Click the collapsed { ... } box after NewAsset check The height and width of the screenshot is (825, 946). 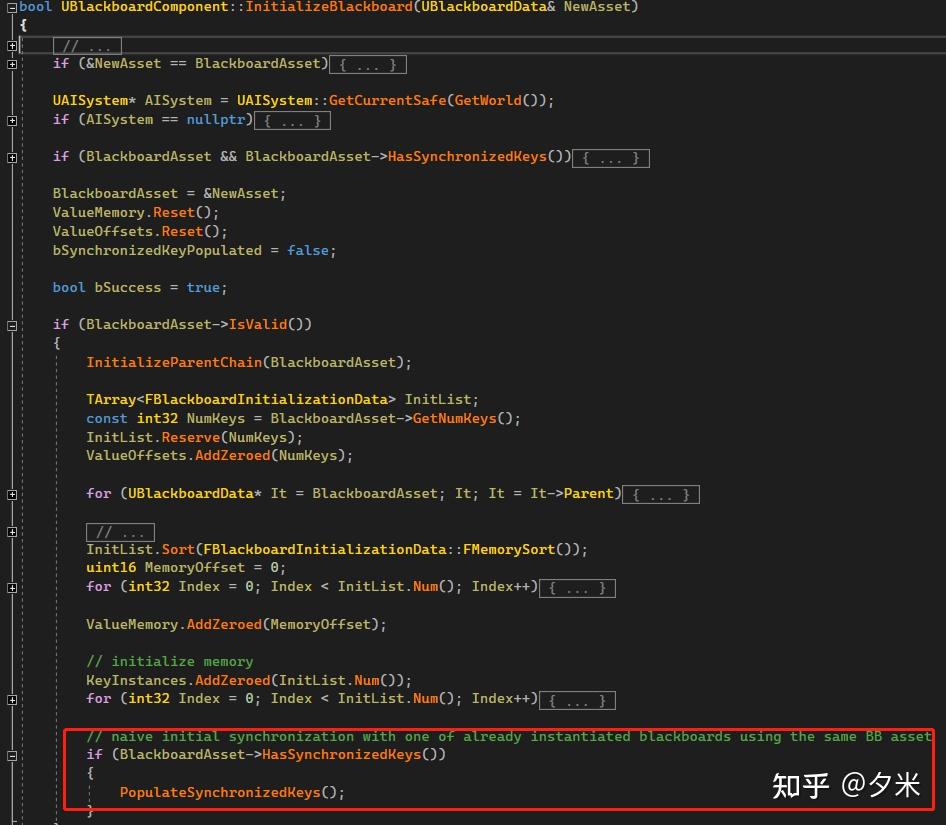tap(367, 65)
